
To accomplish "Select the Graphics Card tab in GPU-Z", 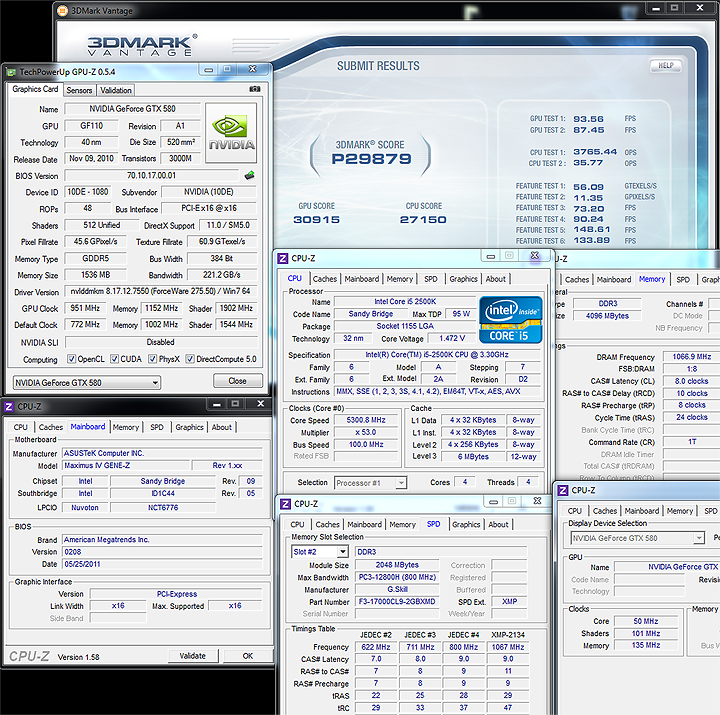I will (x=35, y=89).
